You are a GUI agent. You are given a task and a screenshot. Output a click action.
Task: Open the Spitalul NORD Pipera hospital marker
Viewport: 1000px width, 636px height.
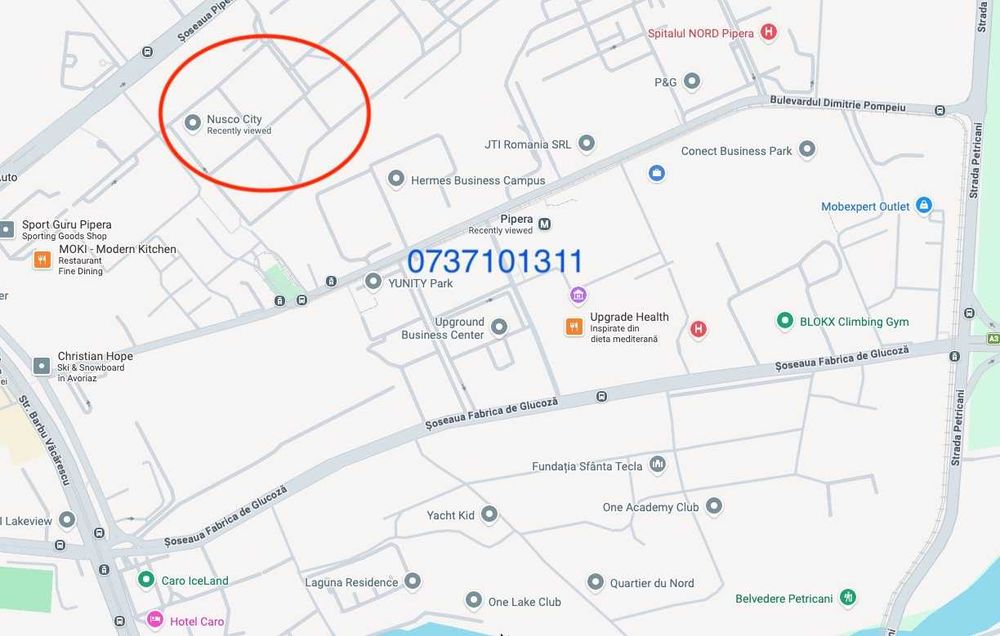(769, 32)
